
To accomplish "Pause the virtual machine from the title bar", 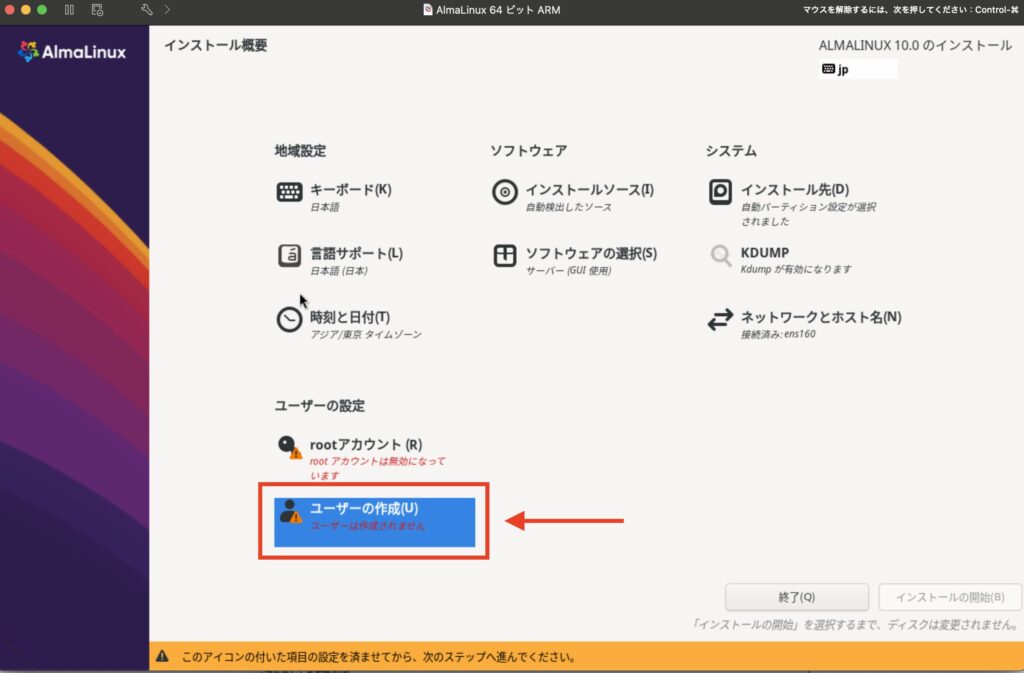I will (69, 10).
